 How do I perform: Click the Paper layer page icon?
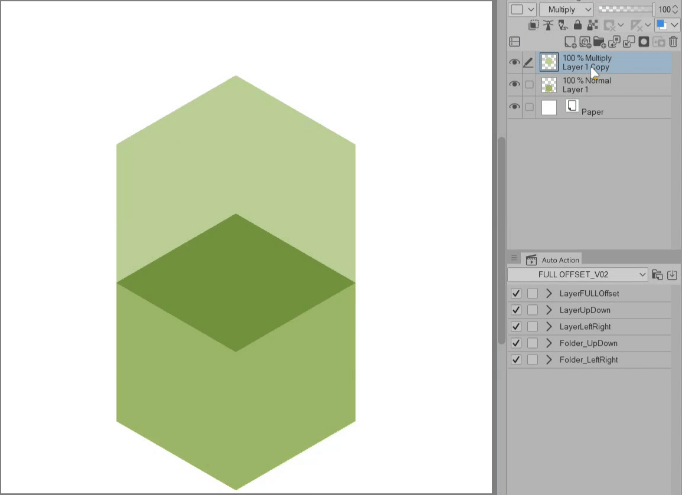572,106
